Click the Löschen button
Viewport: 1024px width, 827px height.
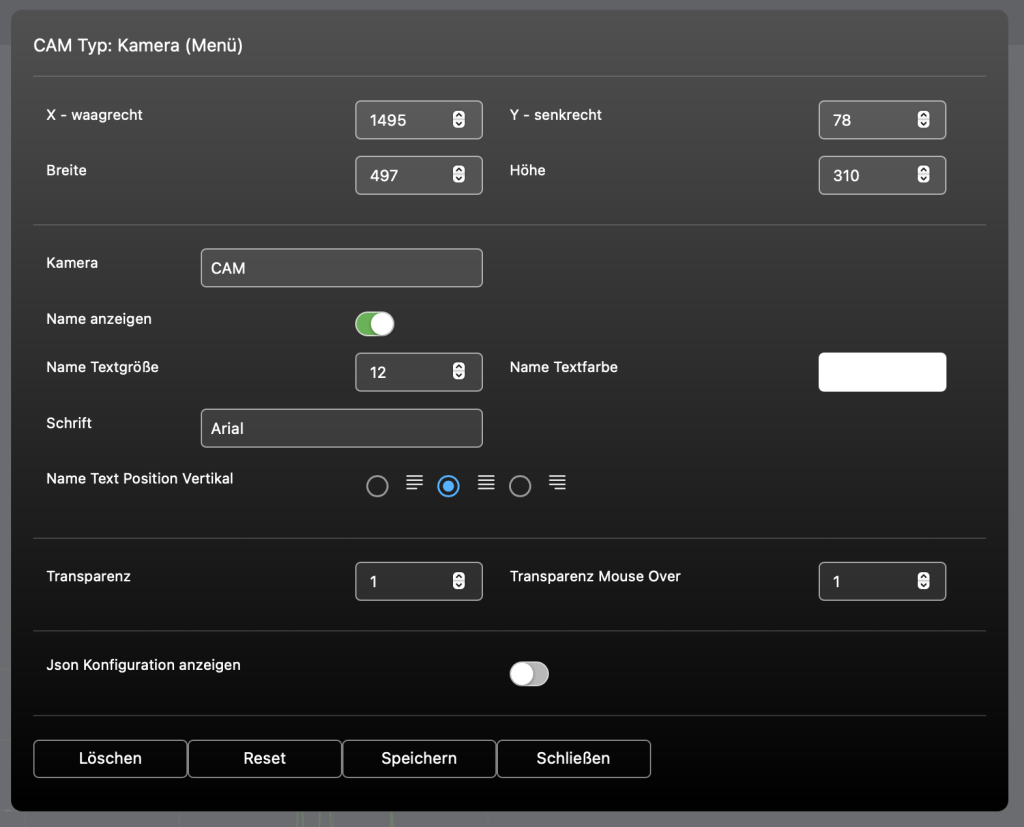[110, 758]
